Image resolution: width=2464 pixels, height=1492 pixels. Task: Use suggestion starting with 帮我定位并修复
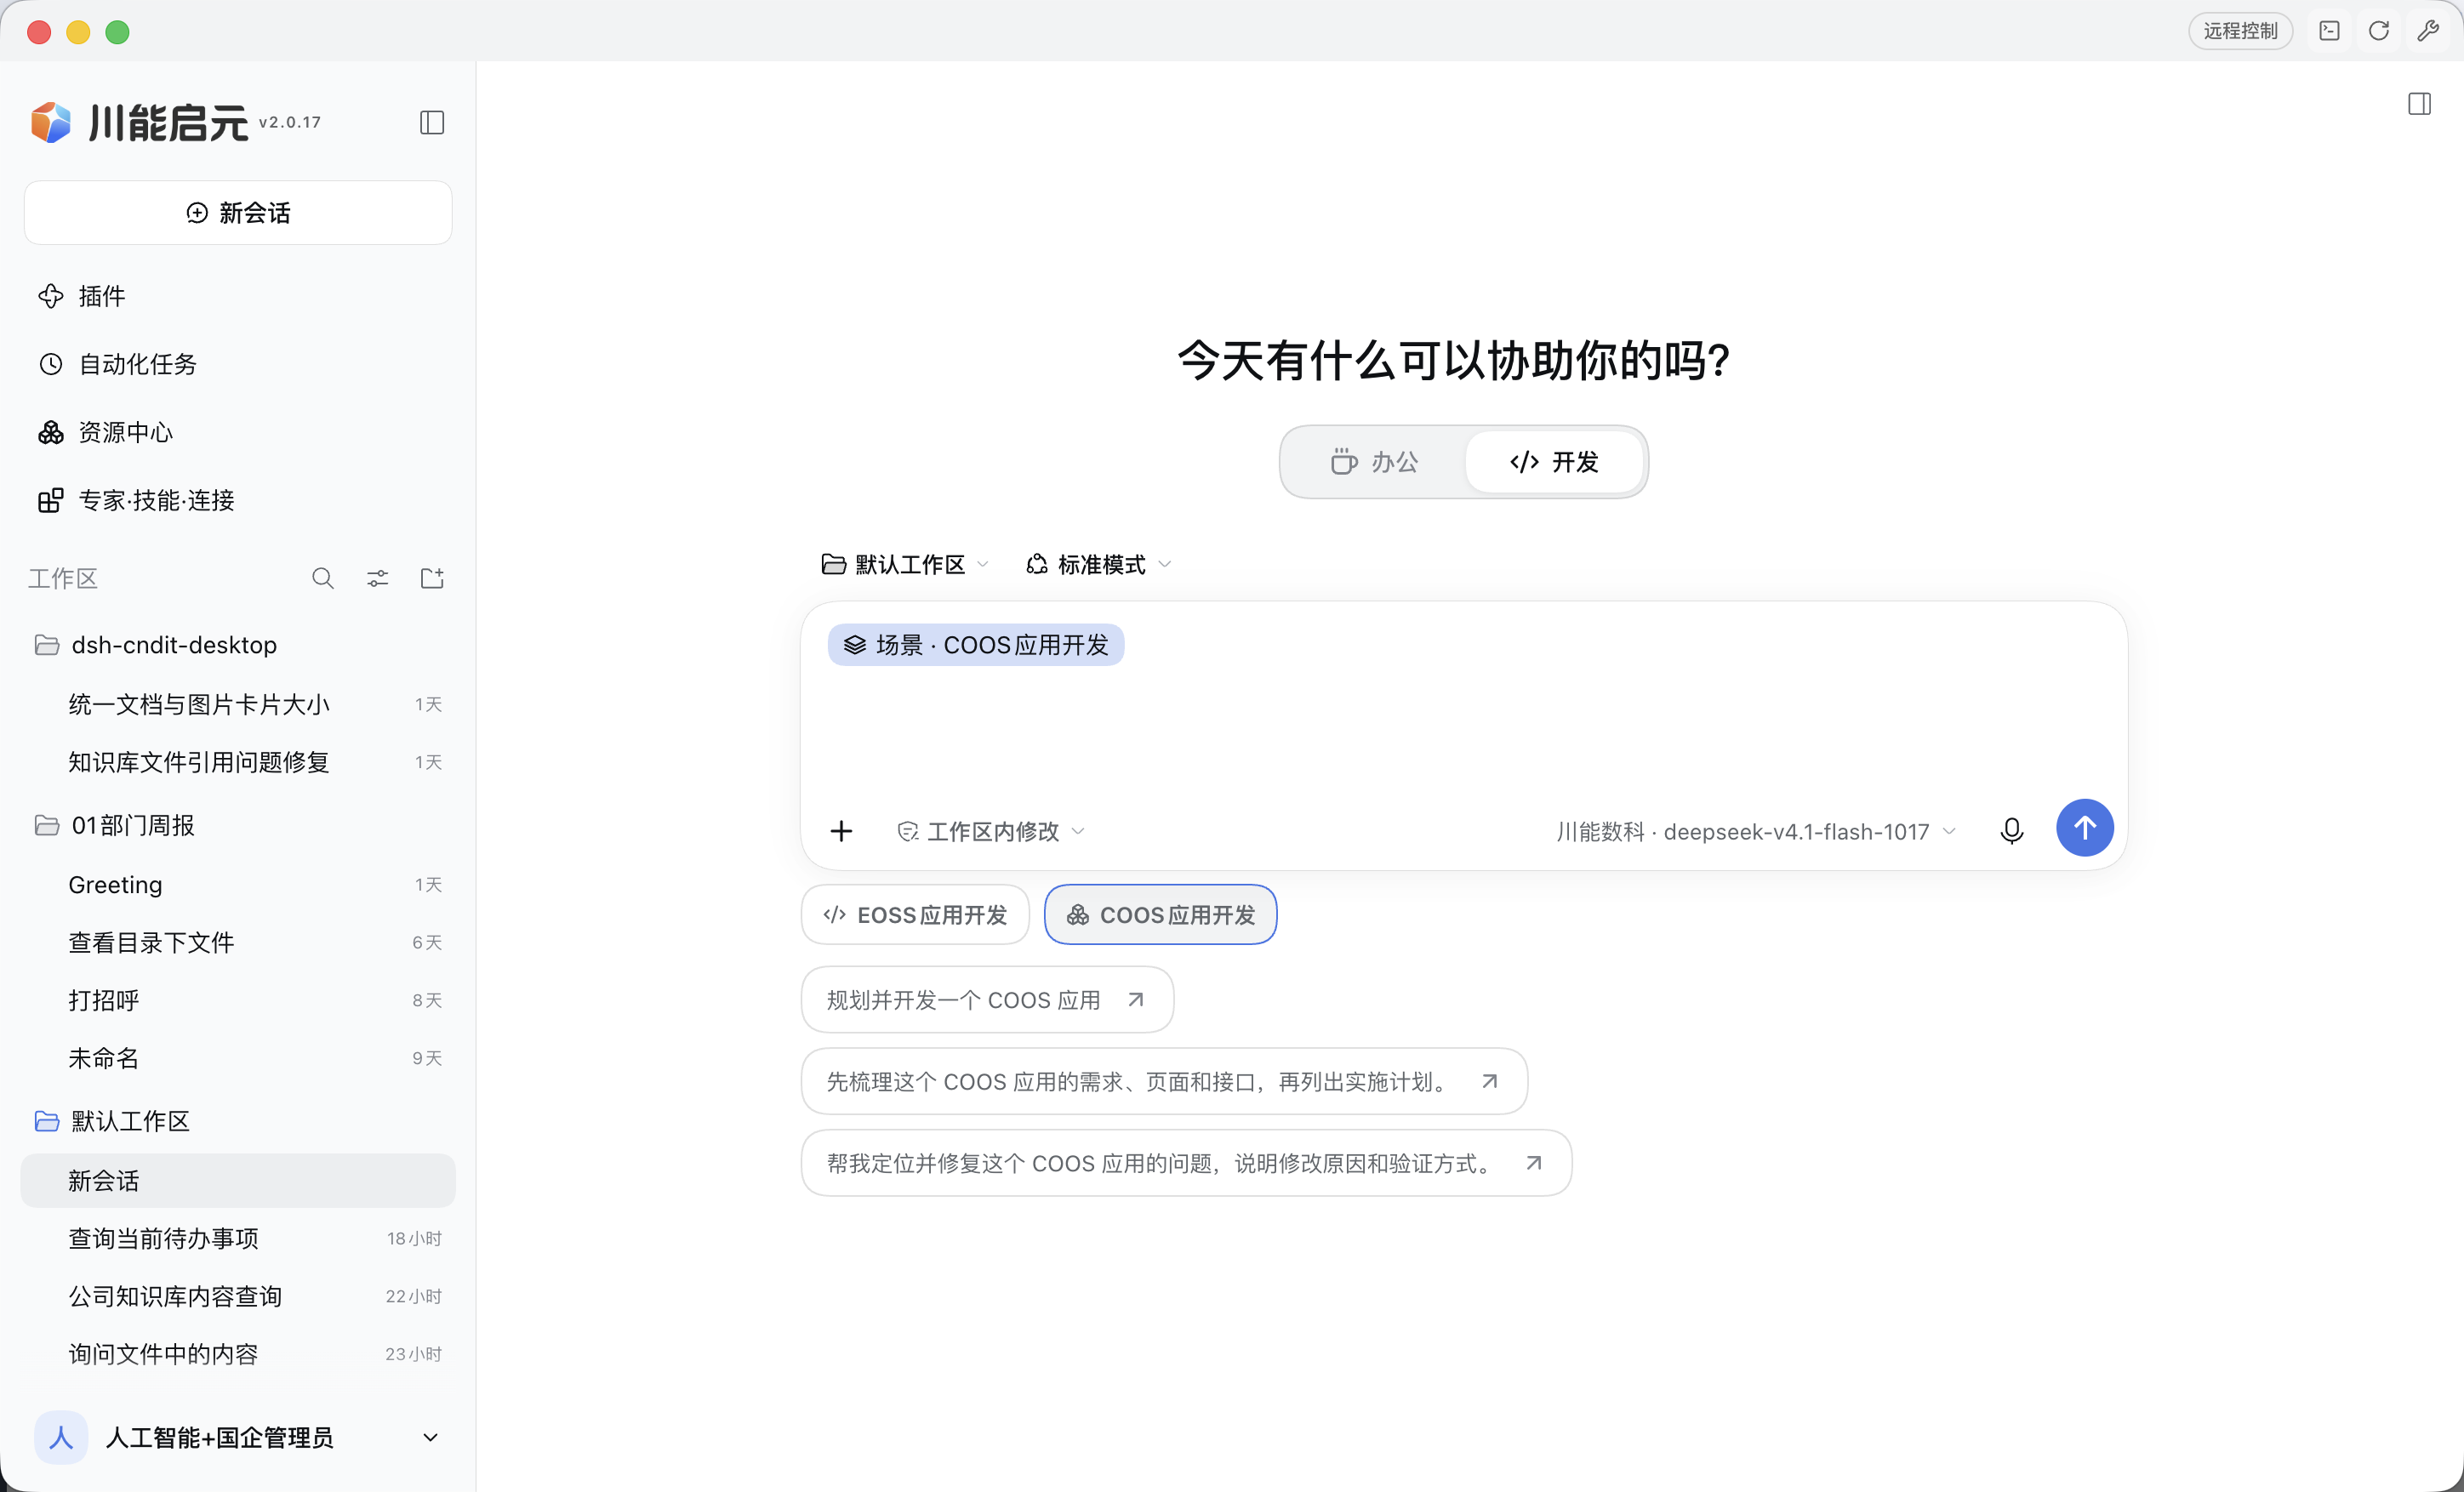click(x=1186, y=1163)
